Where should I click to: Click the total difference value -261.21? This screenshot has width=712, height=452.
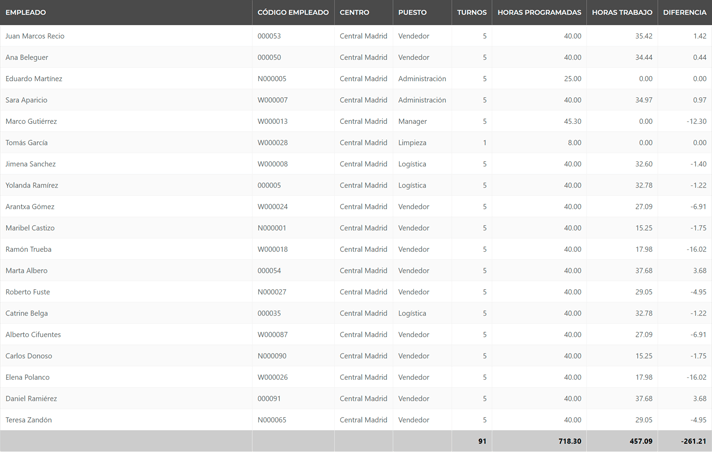pyautogui.click(x=688, y=441)
